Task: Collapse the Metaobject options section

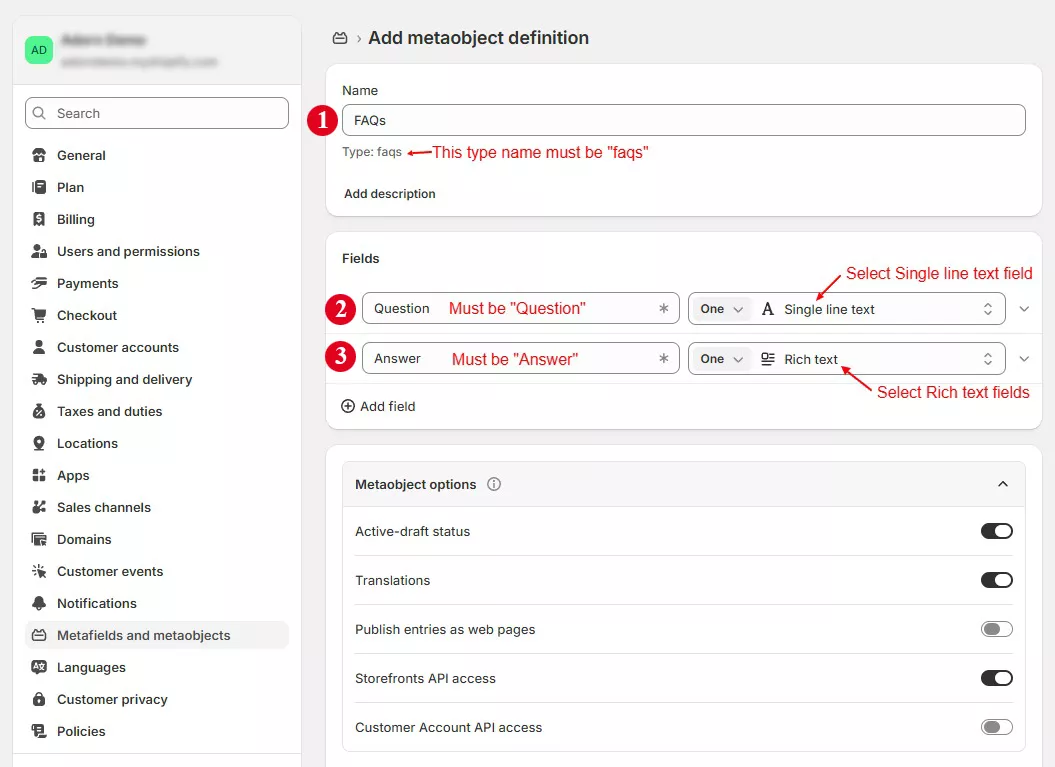Action: [1003, 483]
